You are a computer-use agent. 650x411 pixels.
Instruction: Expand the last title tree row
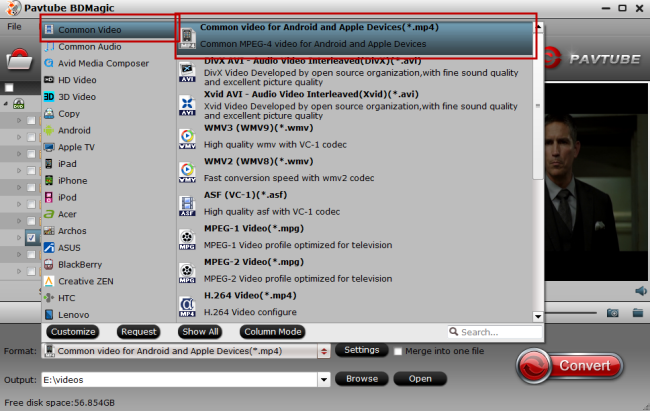[x=19, y=271]
